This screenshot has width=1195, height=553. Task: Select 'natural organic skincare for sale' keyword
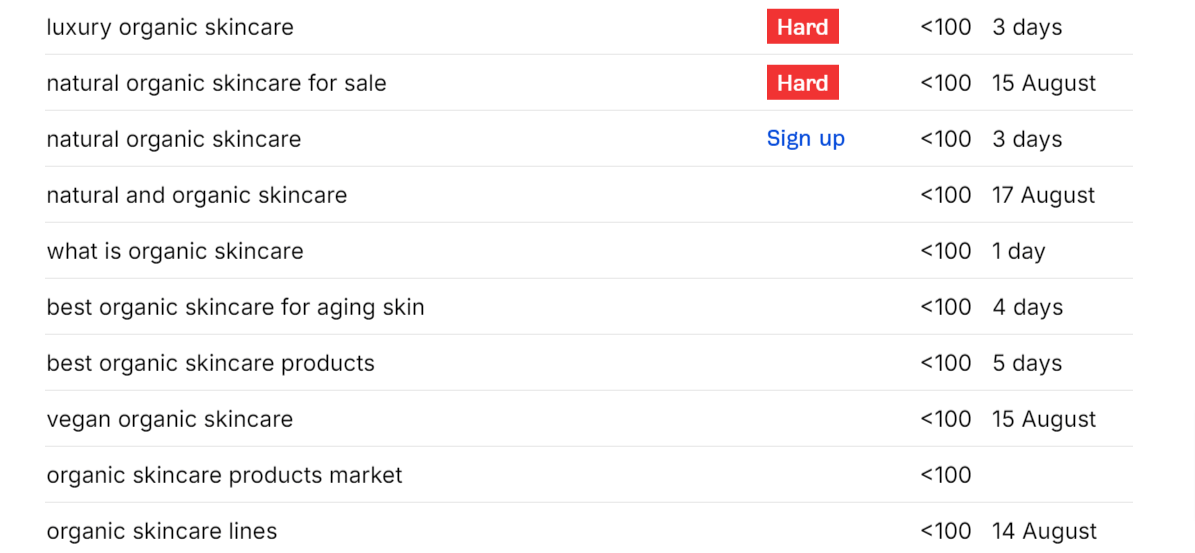216,83
